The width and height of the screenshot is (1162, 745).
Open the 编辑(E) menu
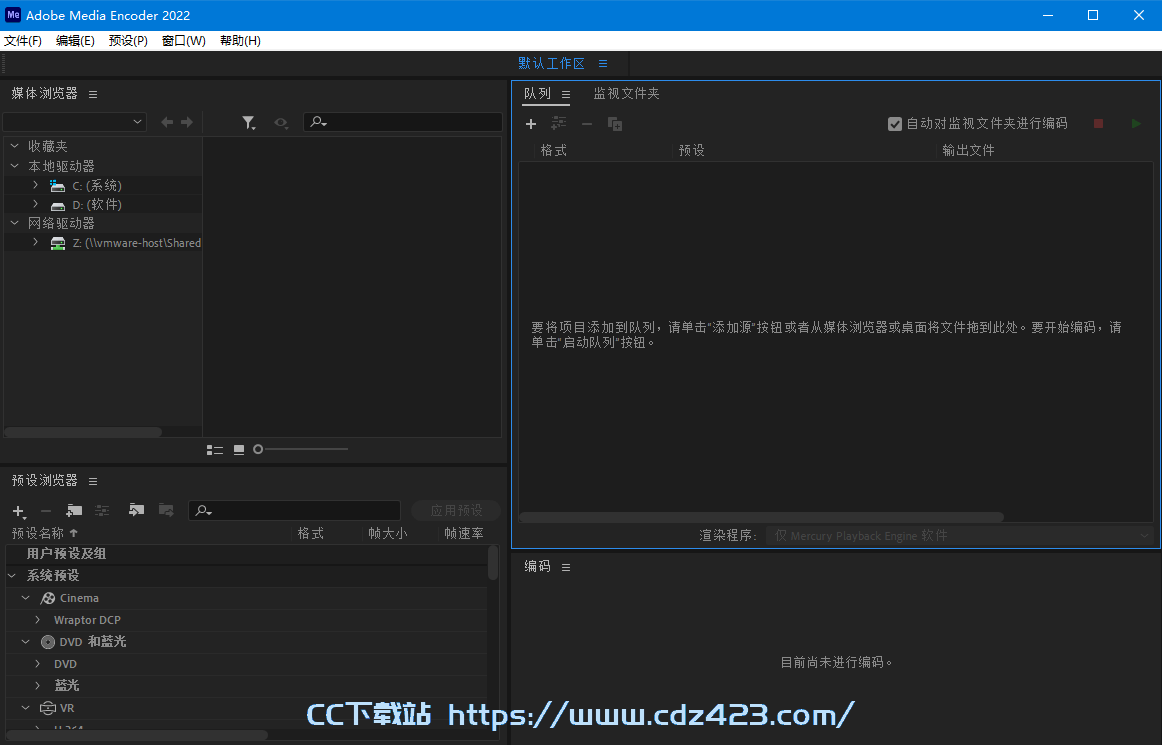(x=75, y=41)
